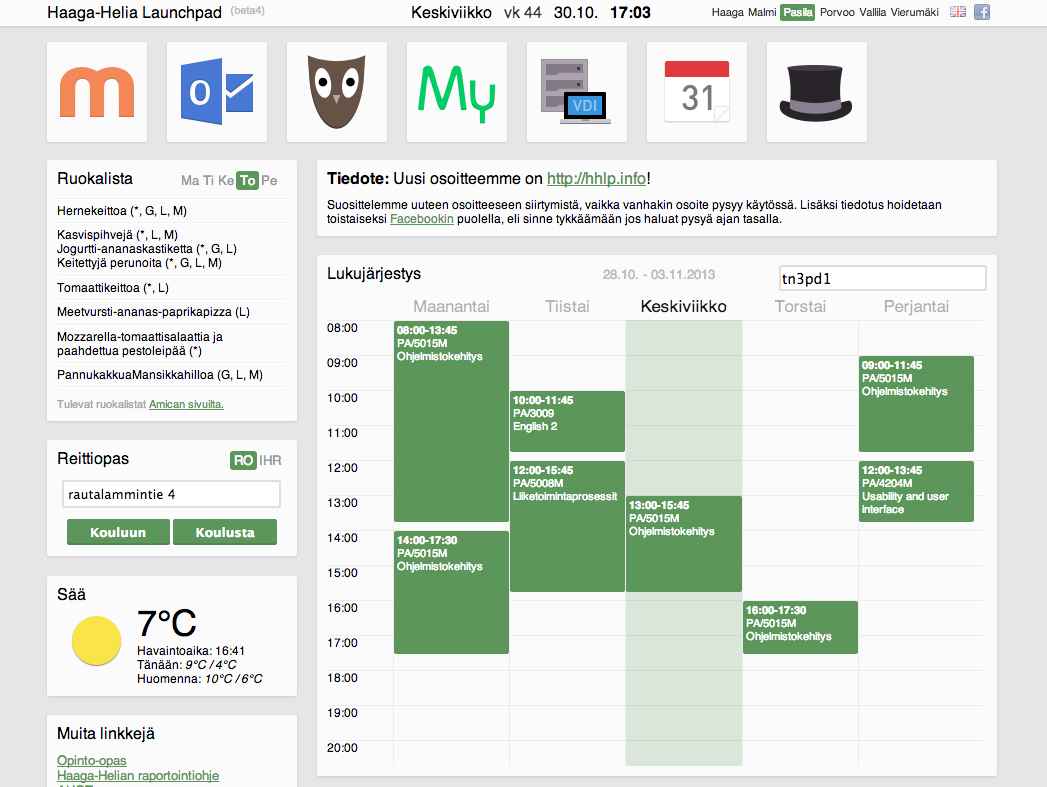The image size is (1047, 787).
Task: Open the orange Moodle launcher icon
Action: (x=97, y=92)
